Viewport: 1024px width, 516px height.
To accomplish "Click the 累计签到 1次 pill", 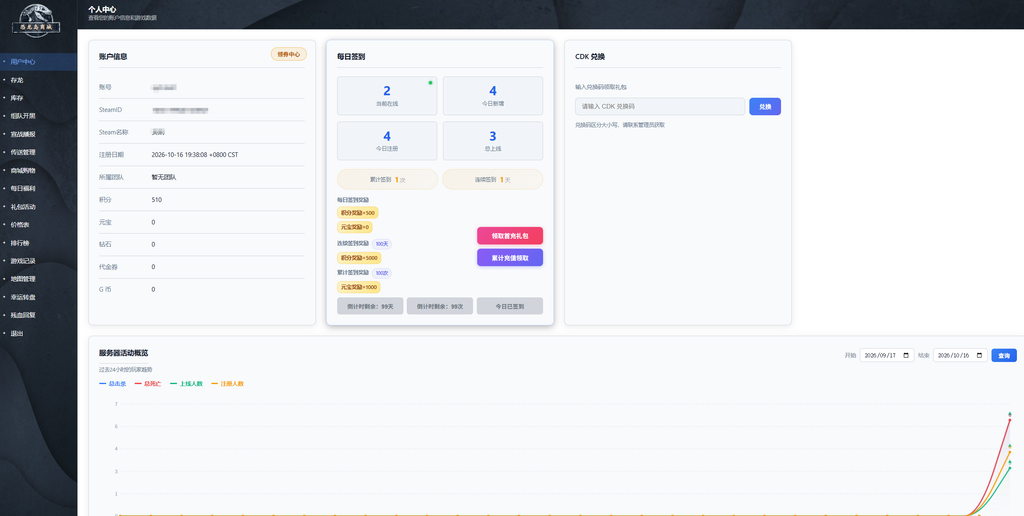I will pyautogui.click(x=387, y=180).
